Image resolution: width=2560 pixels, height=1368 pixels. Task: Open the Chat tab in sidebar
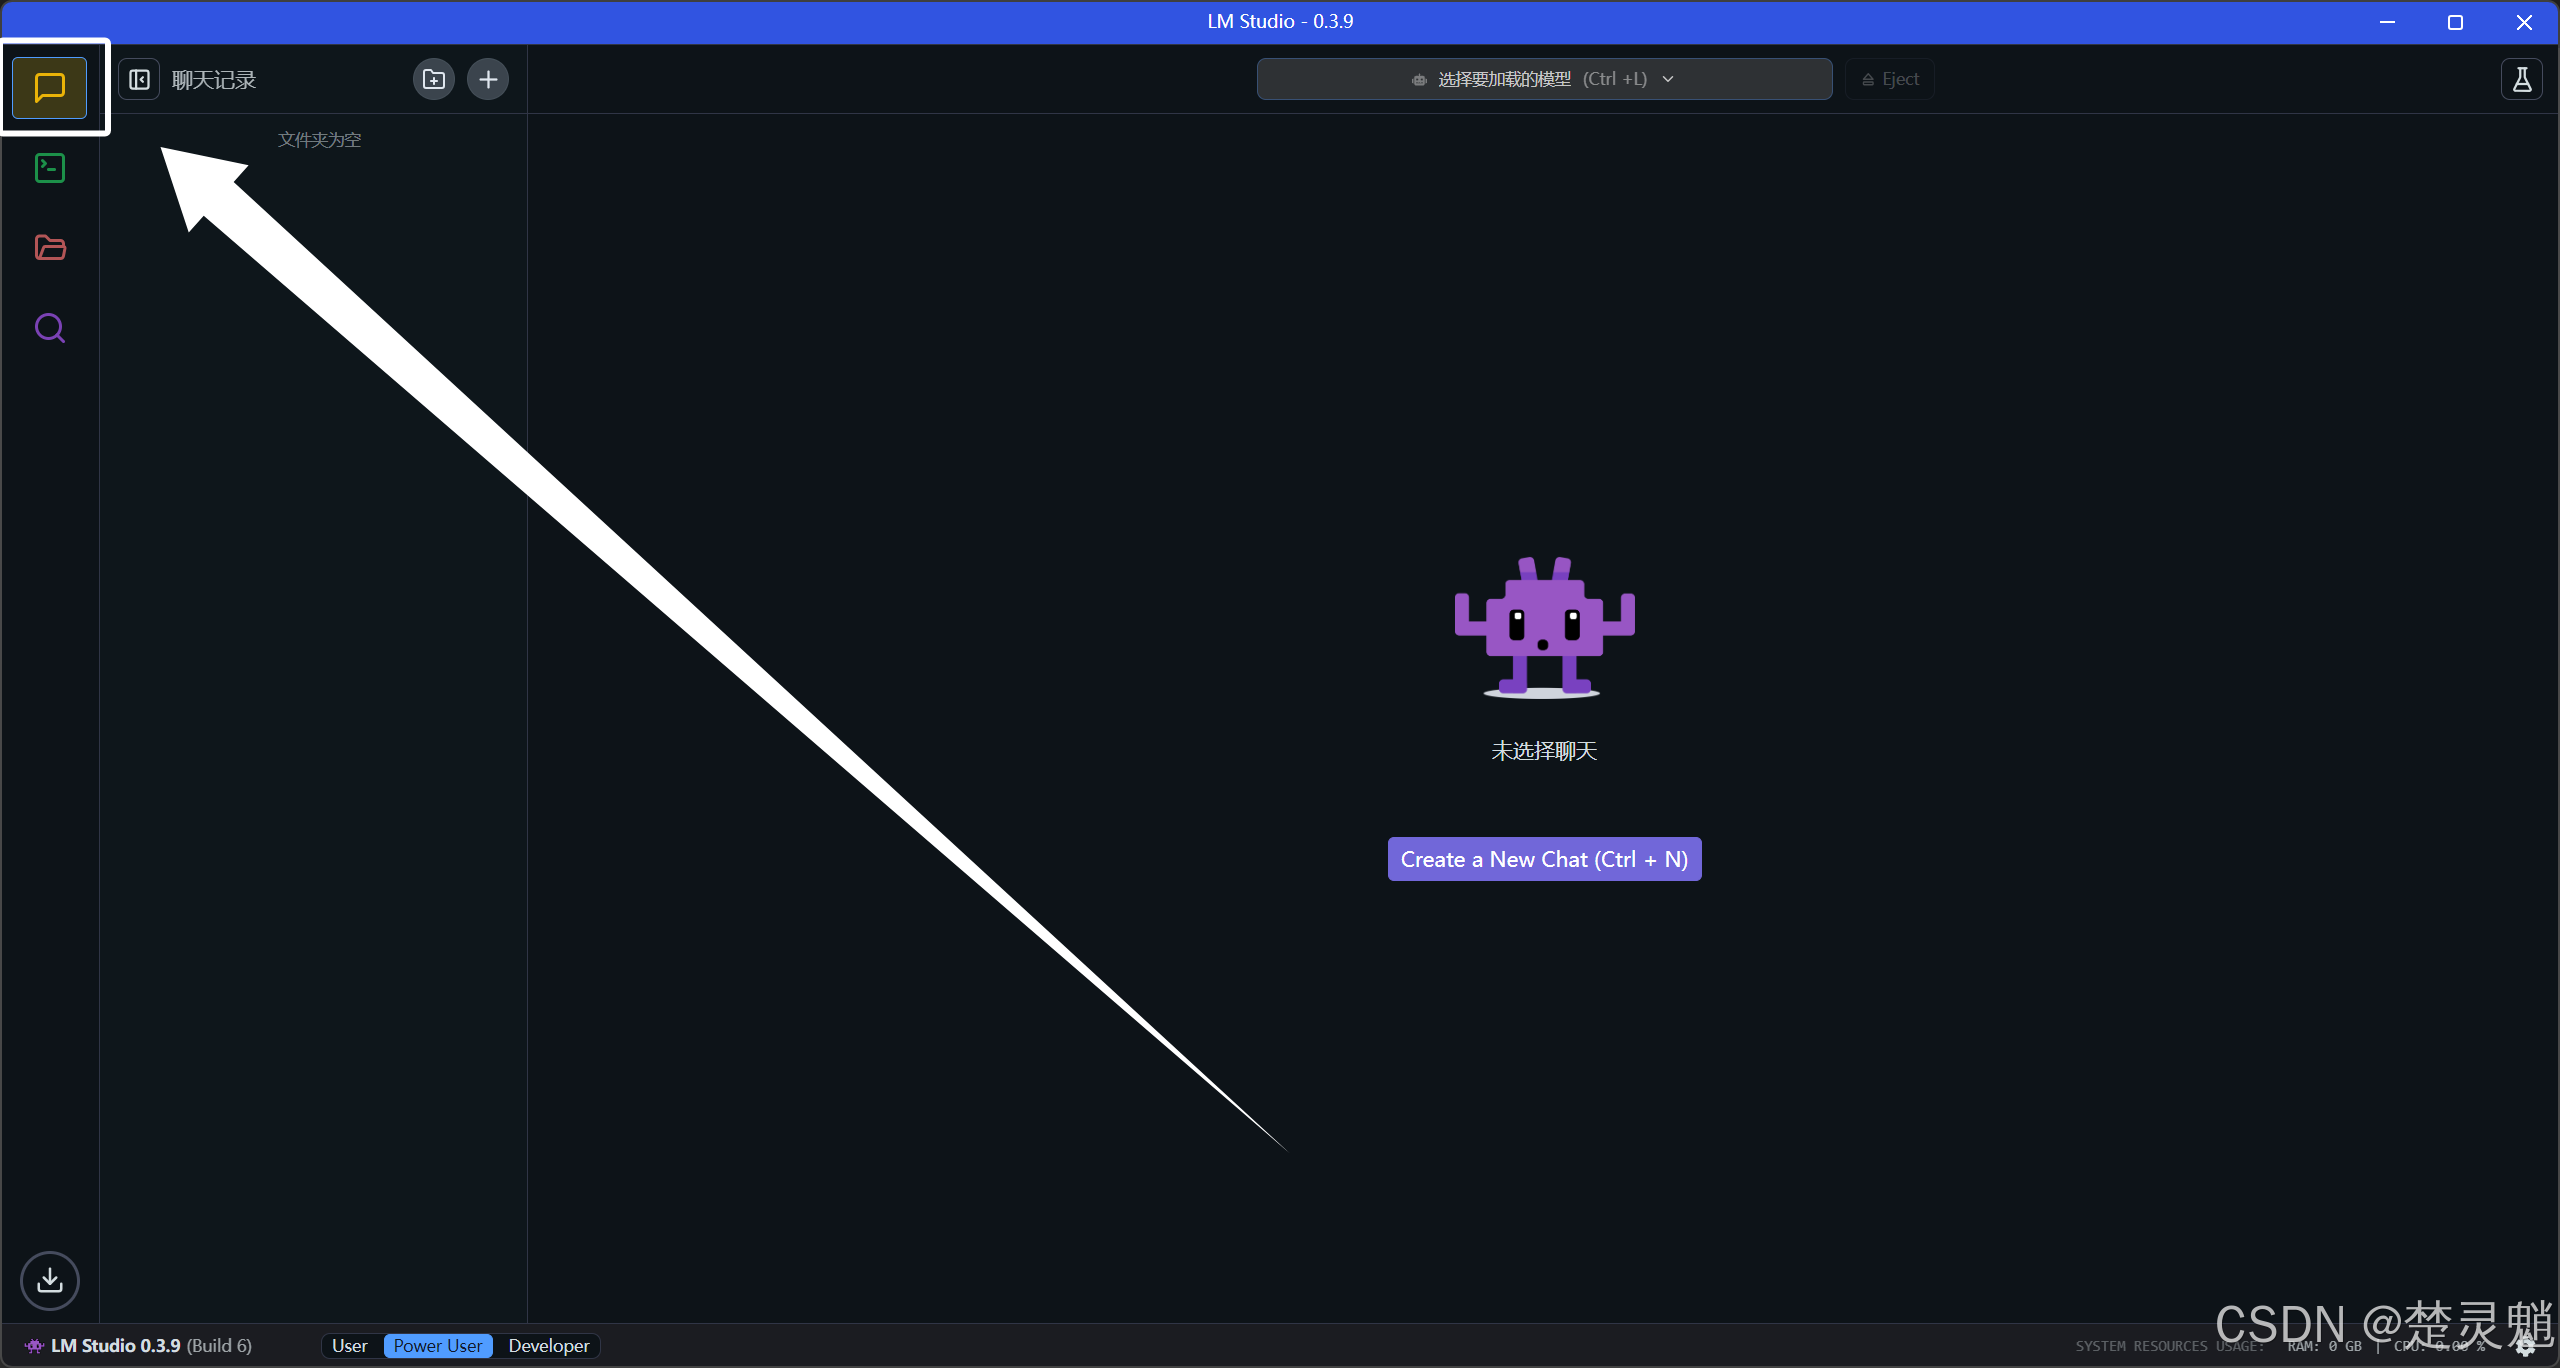[x=50, y=88]
